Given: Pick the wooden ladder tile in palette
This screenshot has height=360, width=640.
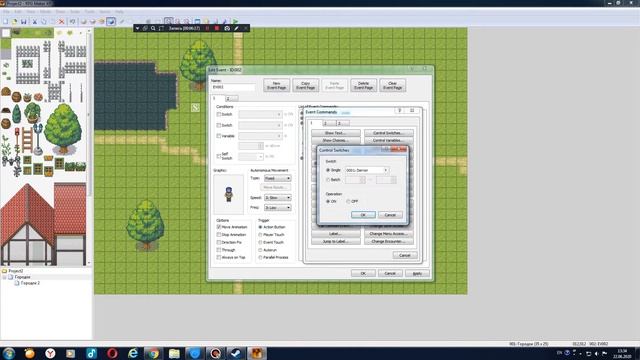Looking at the screenshot, I should [x=27, y=140].
